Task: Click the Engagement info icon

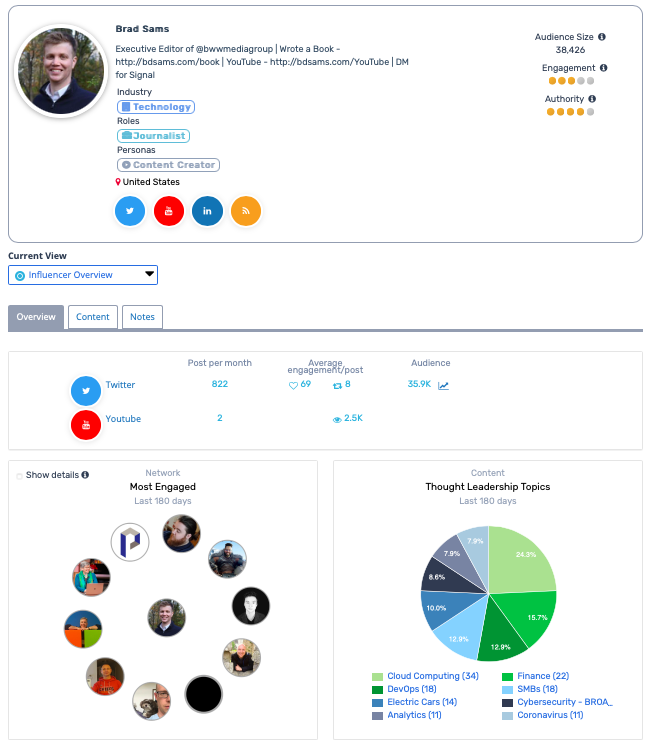Action: [603, 68]
